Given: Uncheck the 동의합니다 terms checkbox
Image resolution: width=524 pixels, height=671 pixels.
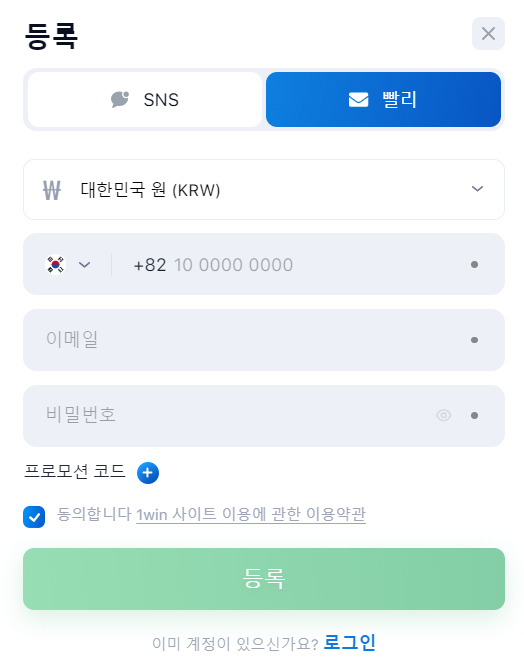Looking at the screenshot, I should click(x=34, y=517).
